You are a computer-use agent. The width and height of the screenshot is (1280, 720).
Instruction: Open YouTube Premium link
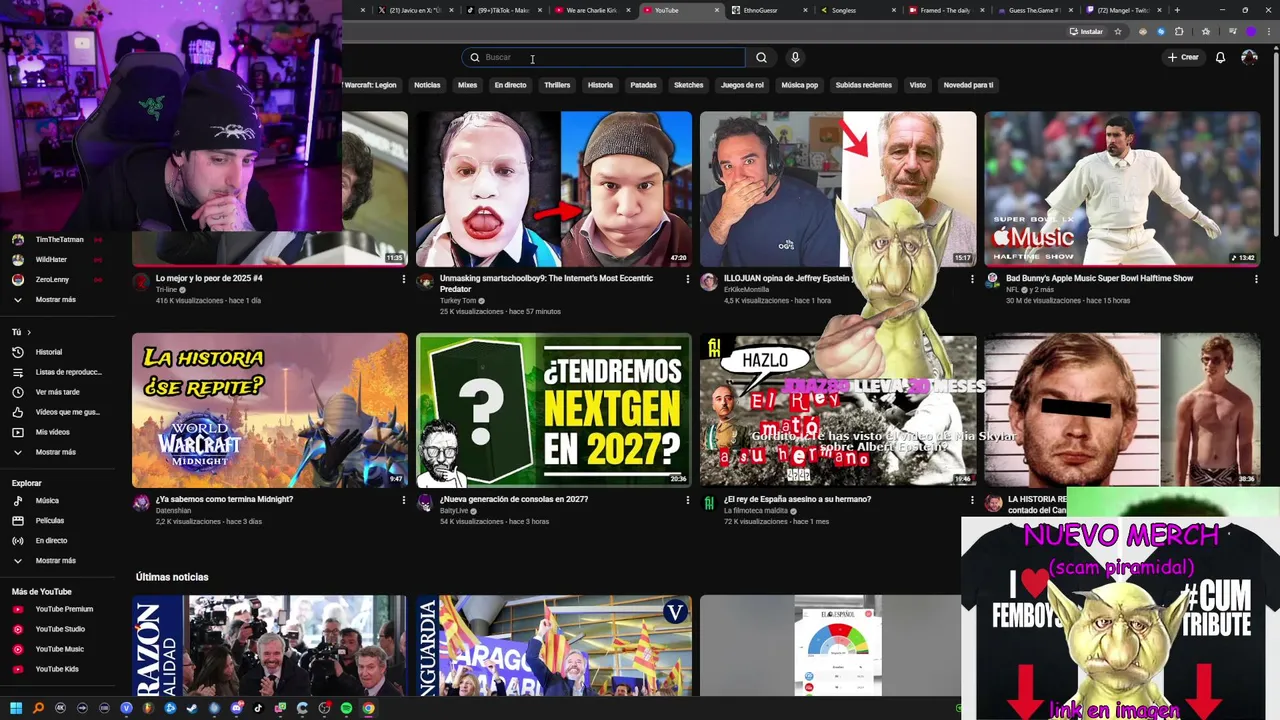click(55, 609)
